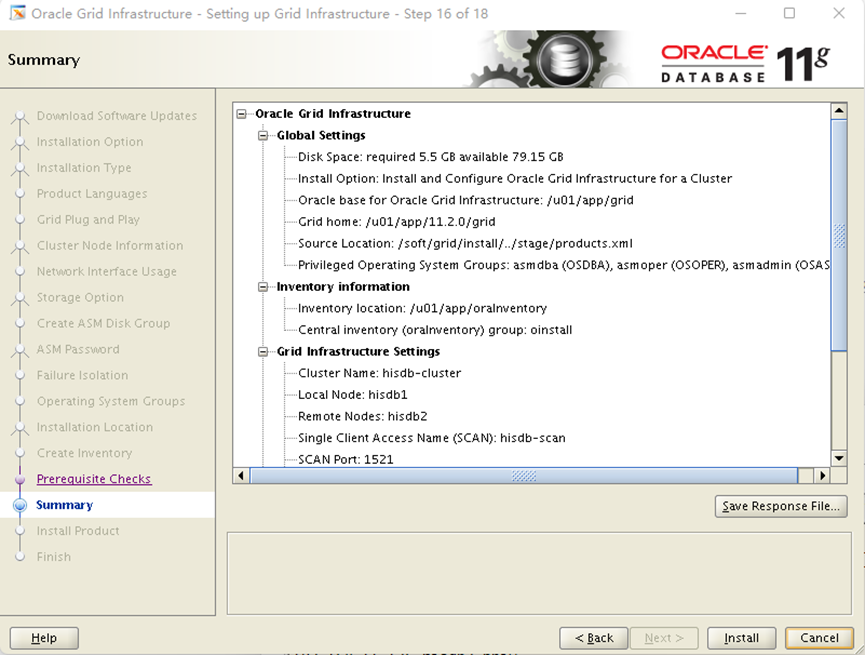Click the Oracle installer title bar icon
865x655 pixels.
point(17,13)
